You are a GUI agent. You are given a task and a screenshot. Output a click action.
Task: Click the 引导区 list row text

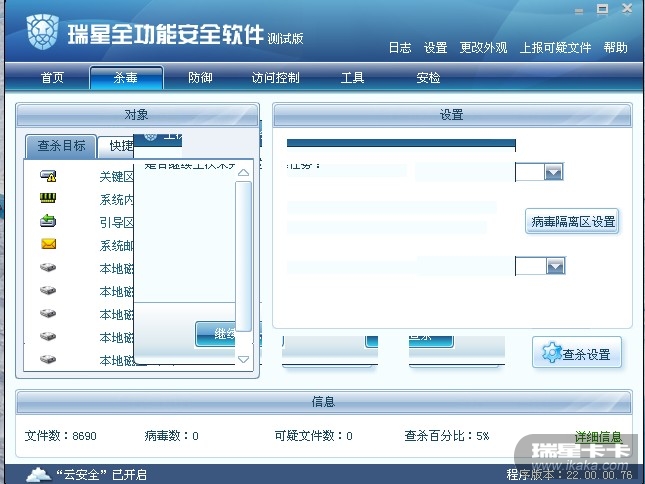click(116, 223)
